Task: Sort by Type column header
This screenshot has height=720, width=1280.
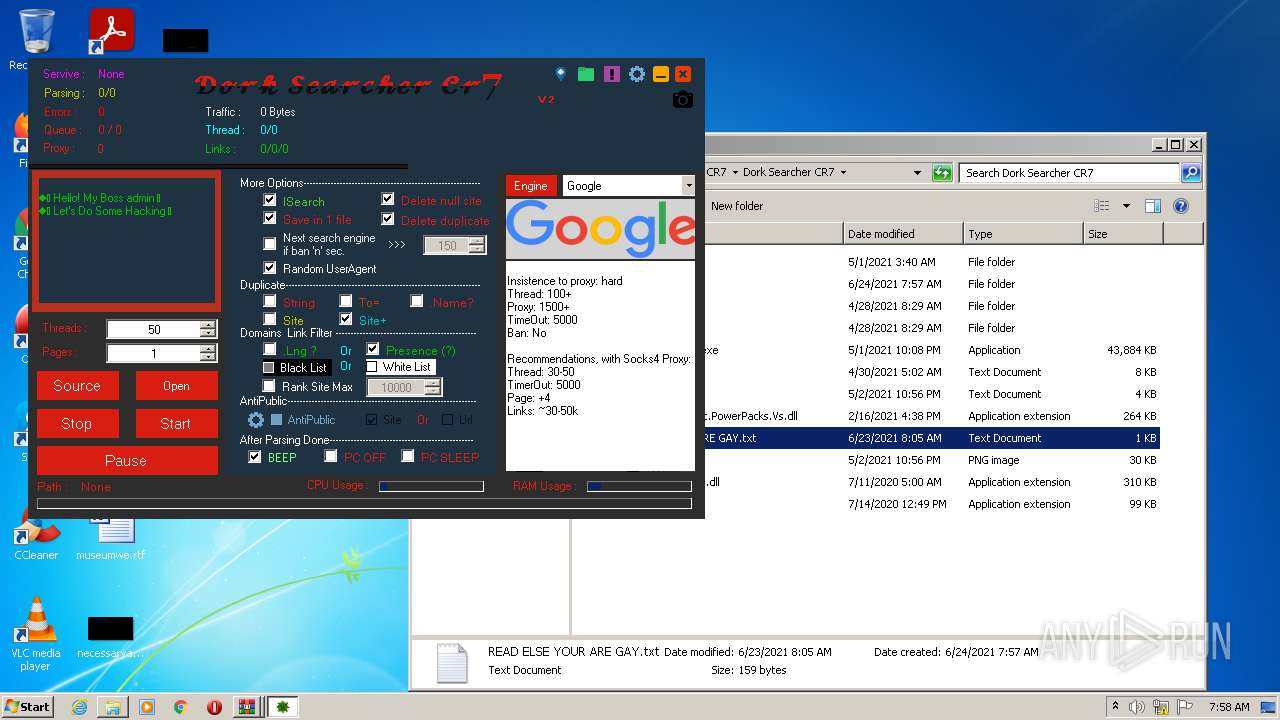Action: click(1023, 234)
